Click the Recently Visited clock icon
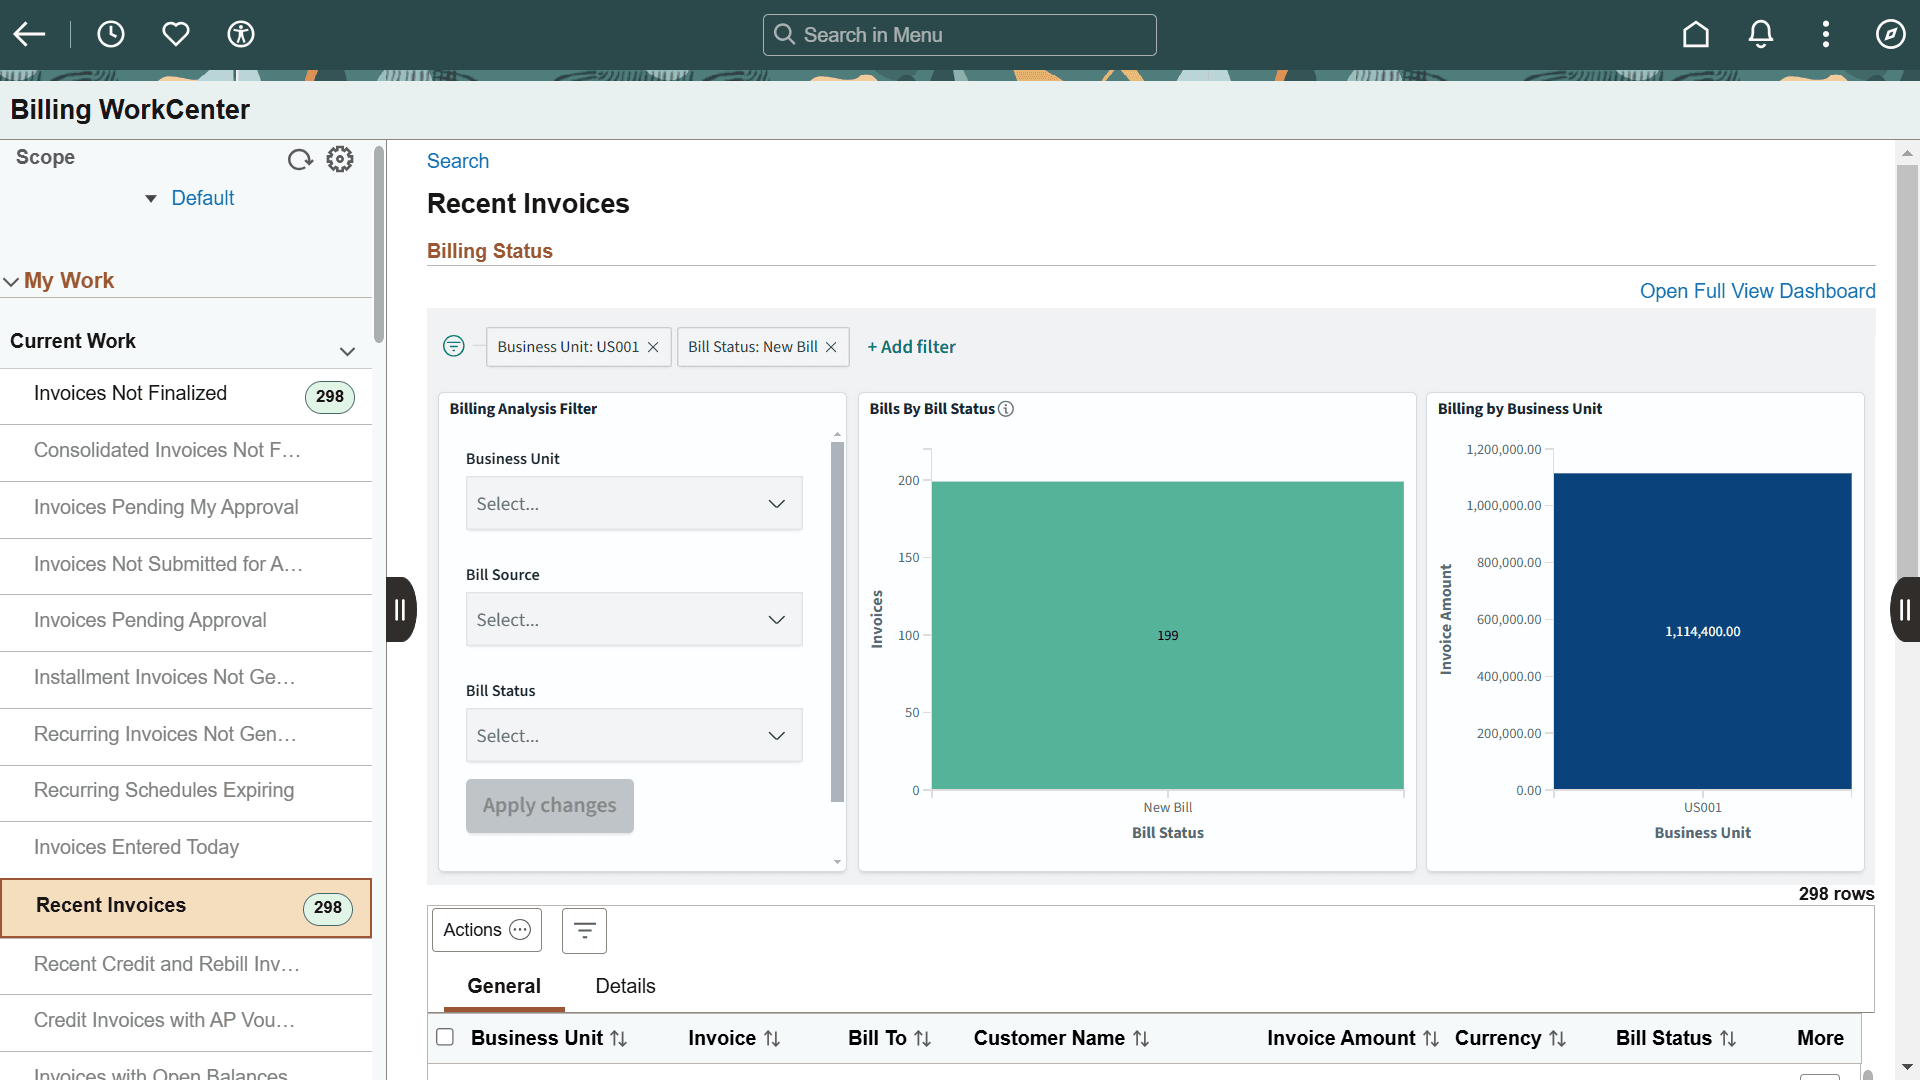 point(110,33)
